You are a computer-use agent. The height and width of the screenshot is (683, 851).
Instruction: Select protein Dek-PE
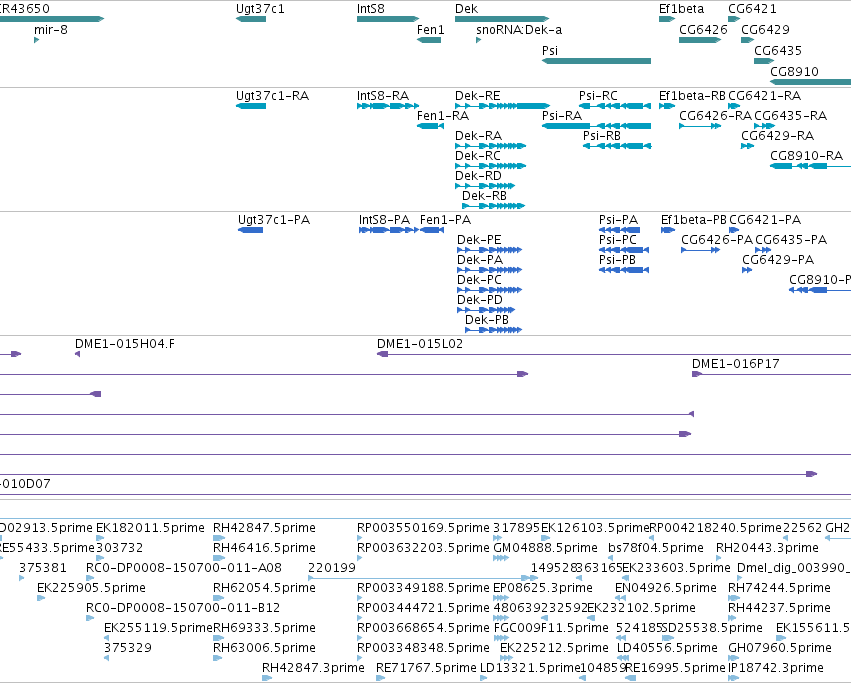tap(479, 240)
